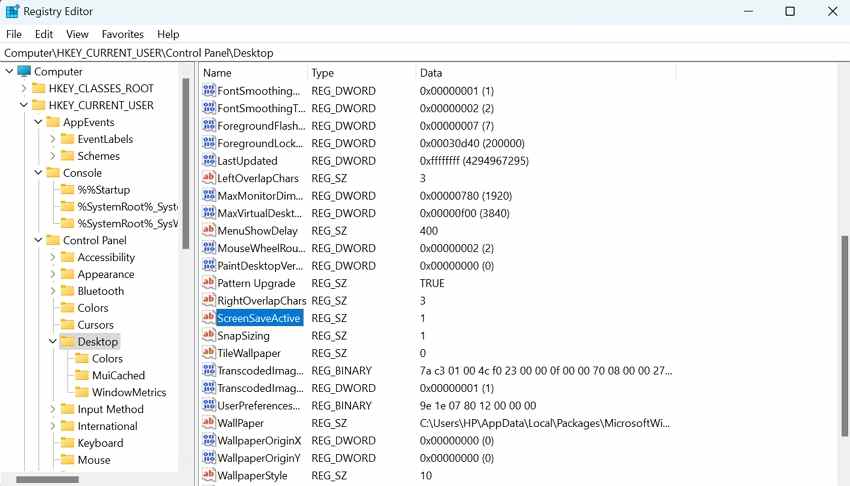The height and width of the screenshot is (486, 850).
Task: Expand the Appearance key arrow
Action: point(53,274)
